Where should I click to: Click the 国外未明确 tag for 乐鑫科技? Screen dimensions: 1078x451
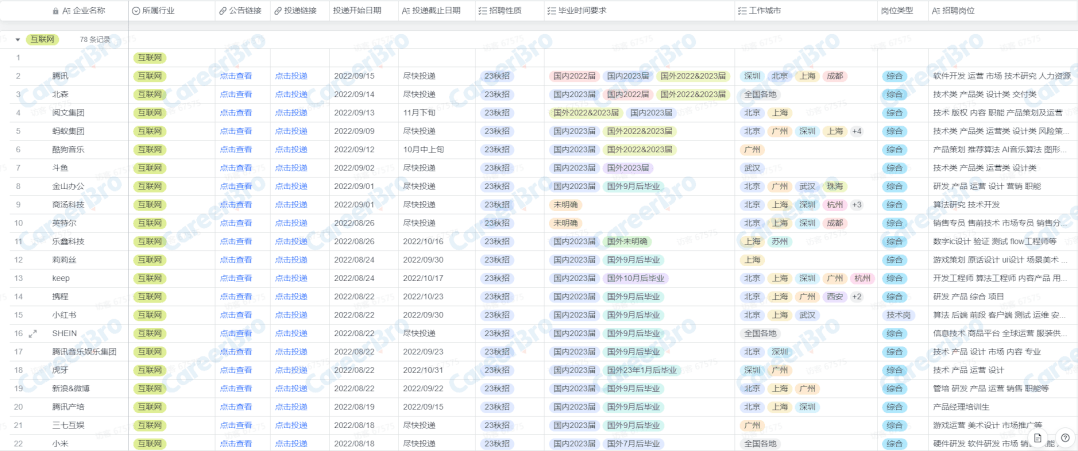(x=628, y=241)
